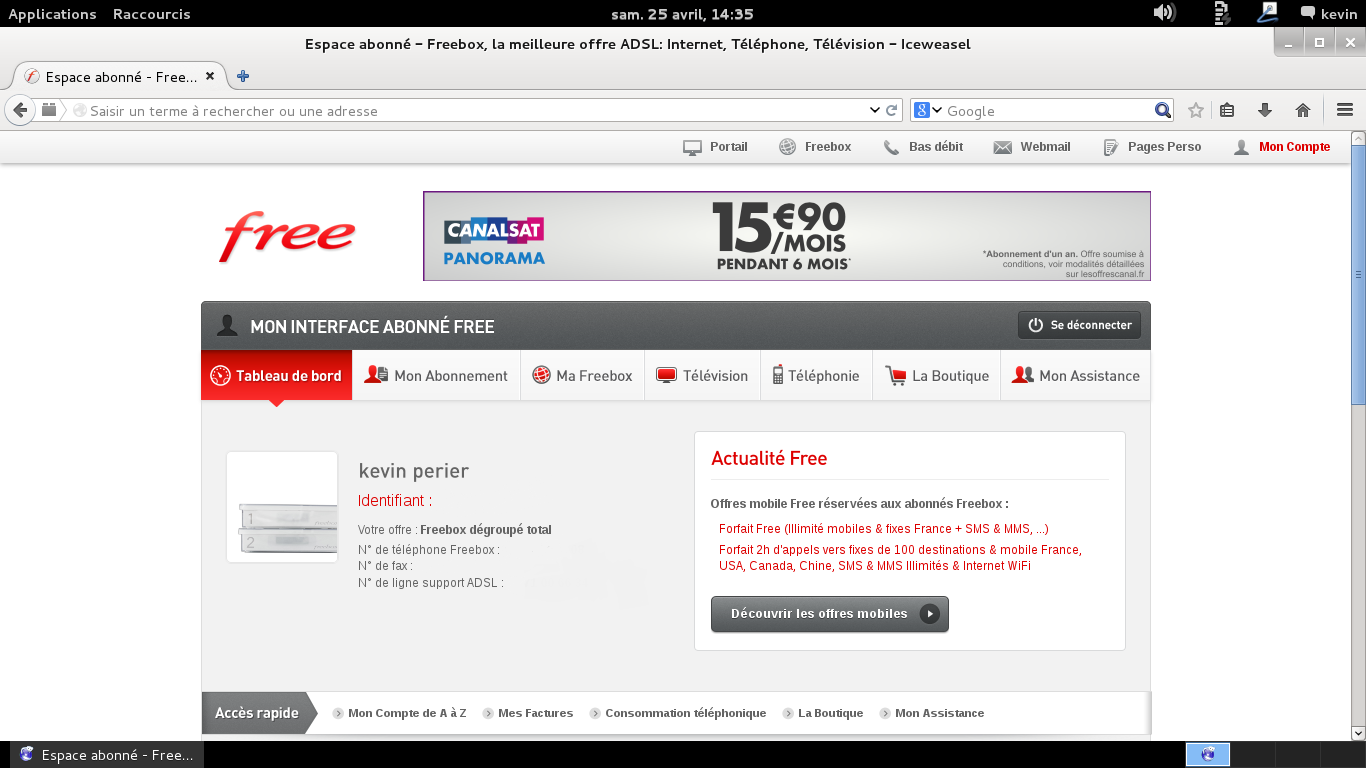
Task: Click the Free logo
Action: [x=287, y=236]
